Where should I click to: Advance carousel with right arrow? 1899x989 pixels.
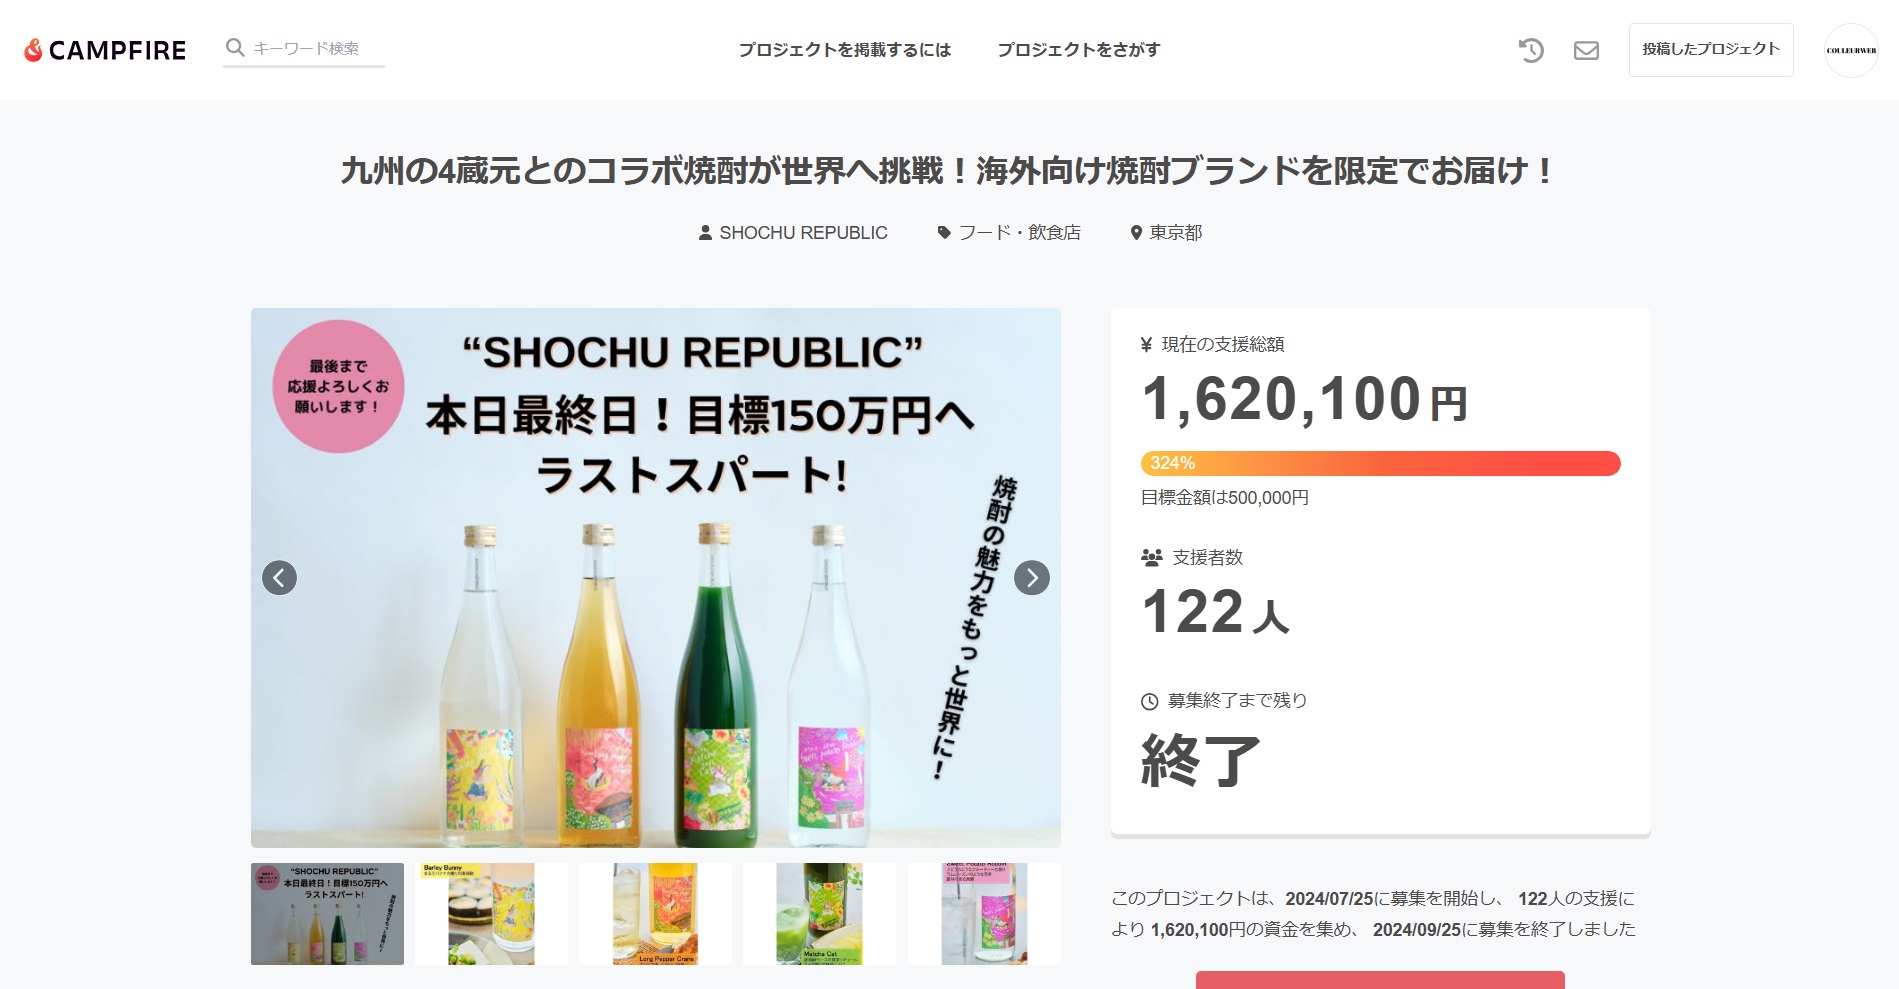point(1031,577)
